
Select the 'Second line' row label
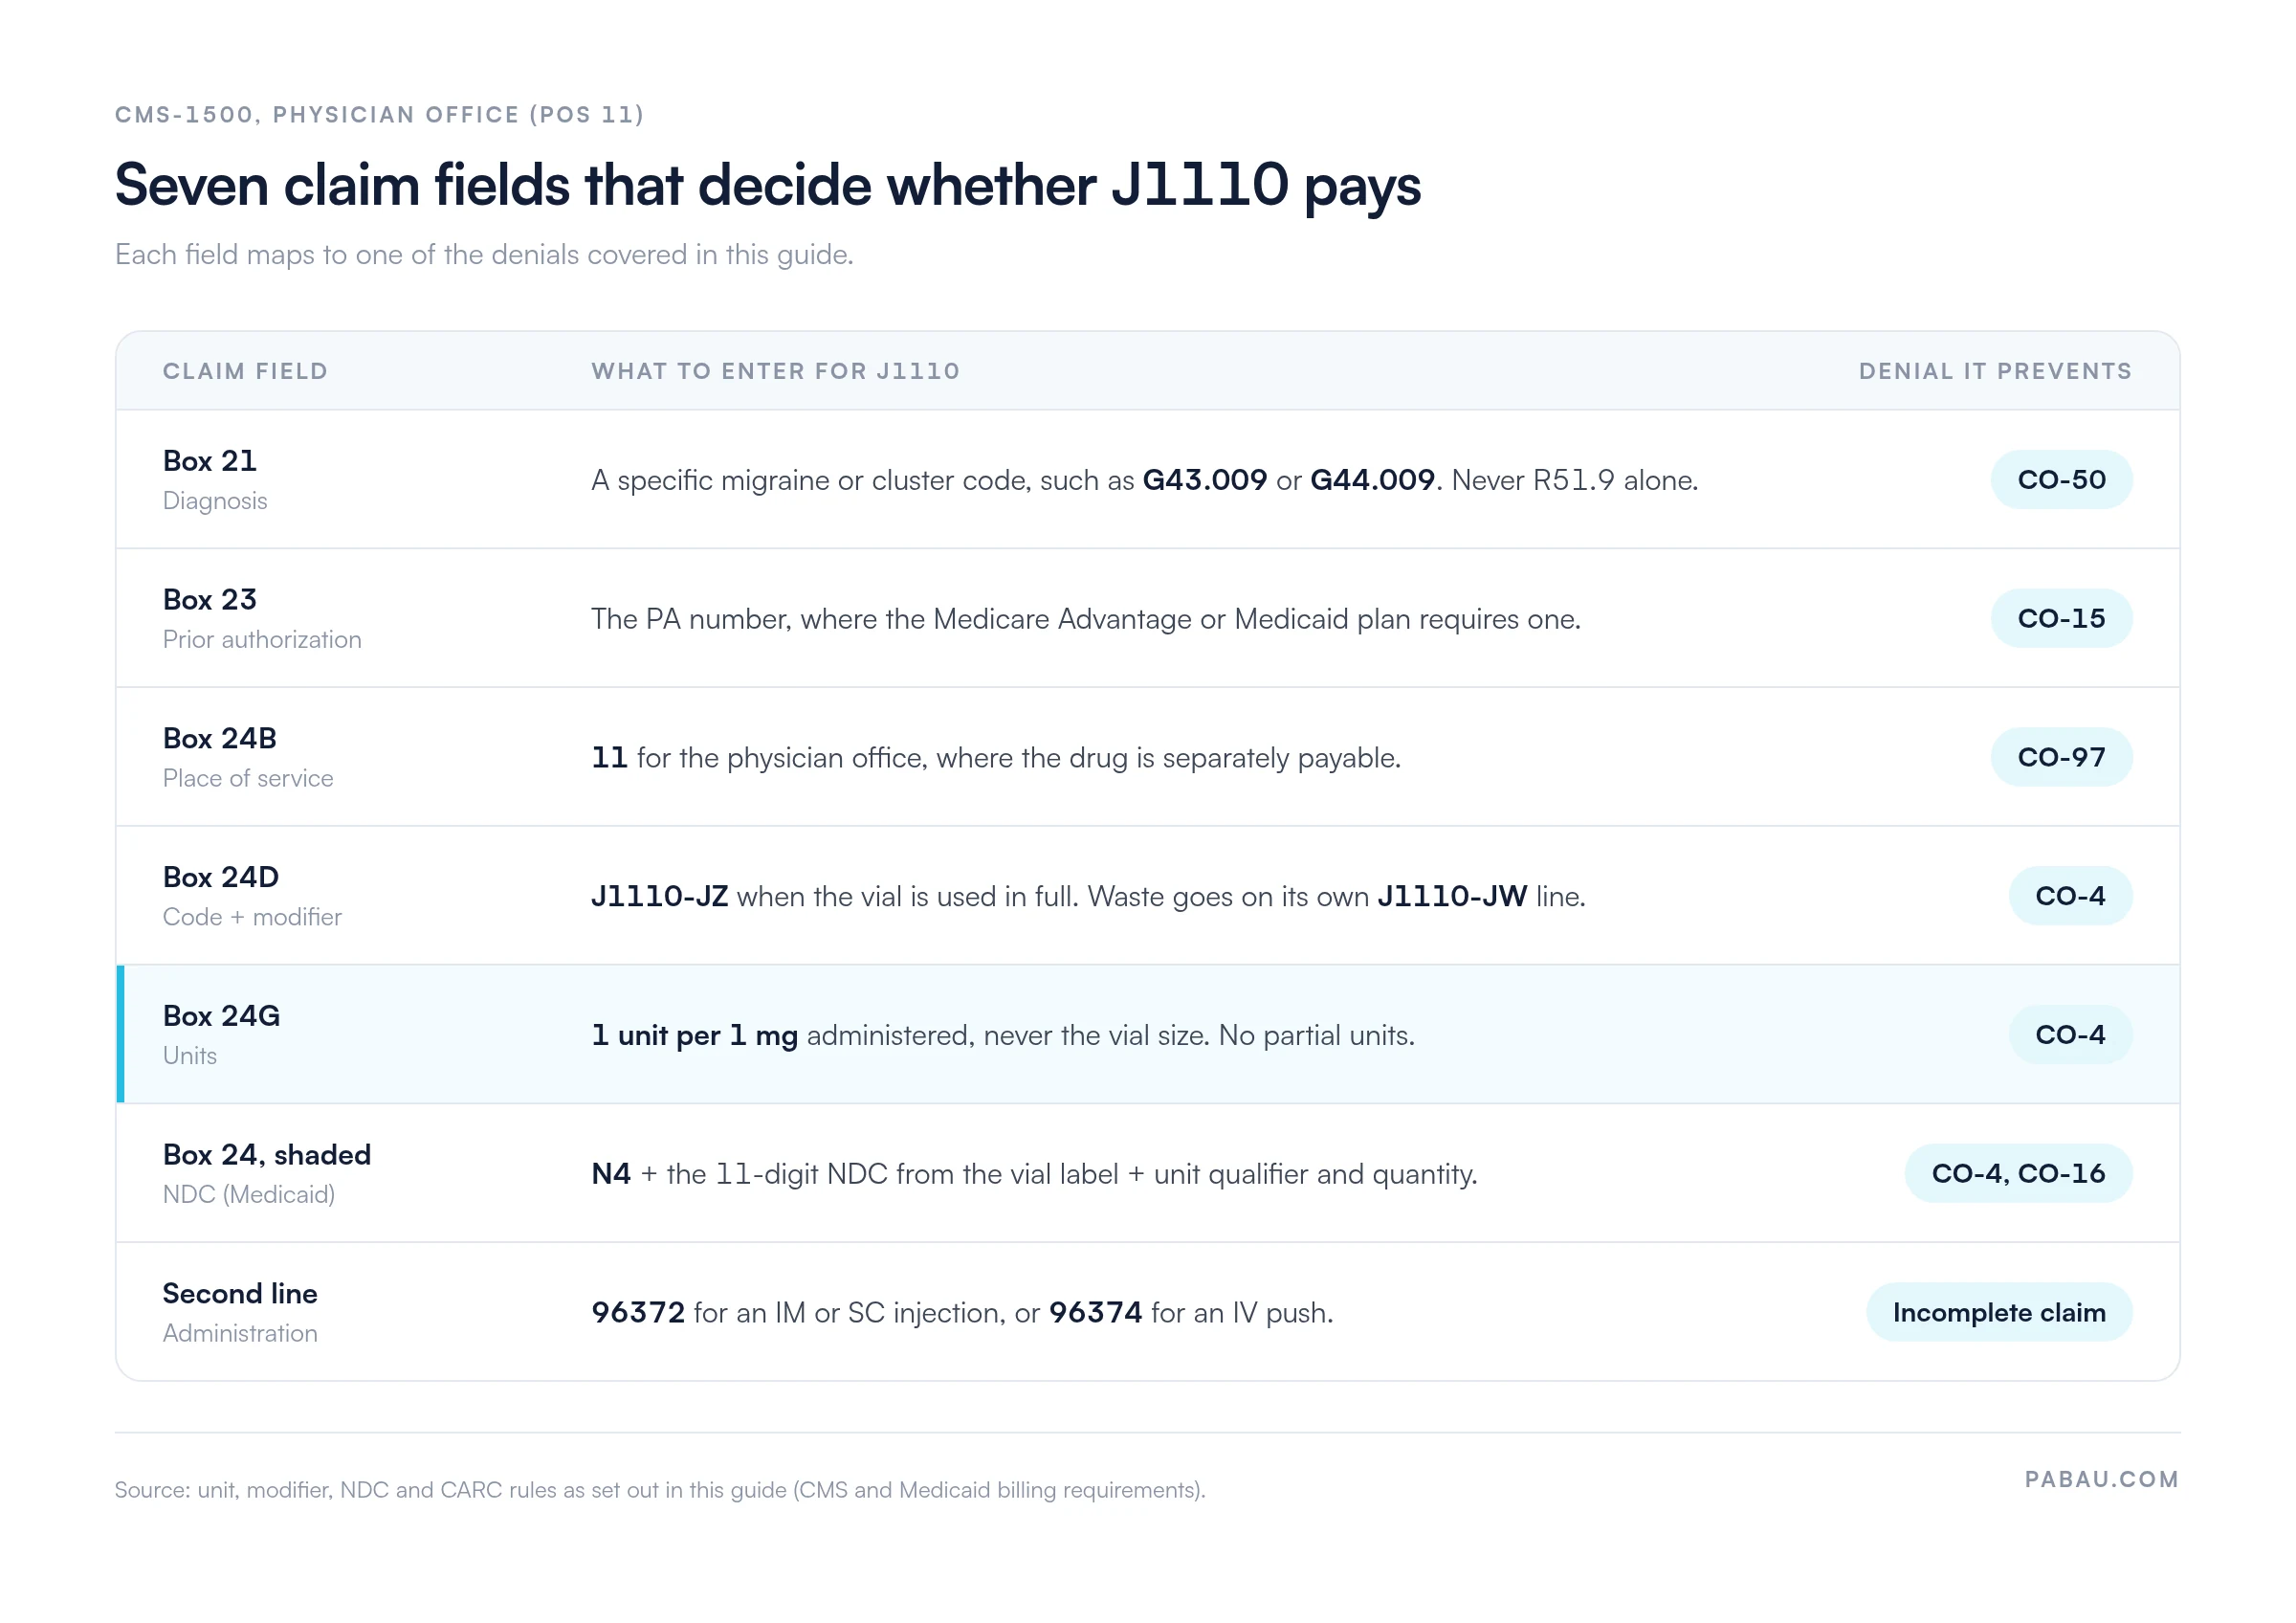[x=240, y=1295]
